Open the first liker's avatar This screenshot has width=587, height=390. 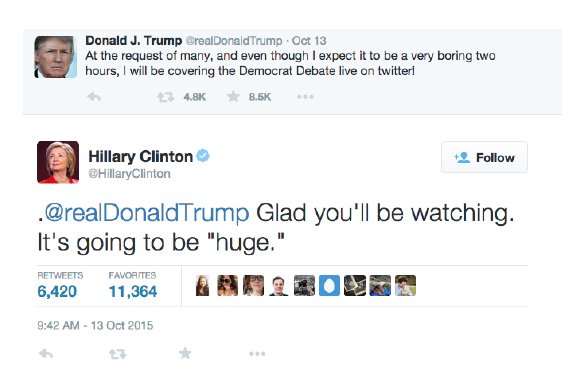203,286
